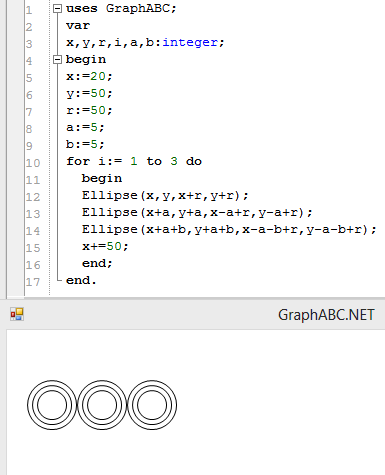Click the third drawn concentric circle
The image size is (385, 475).
click(x=152, y=405)
